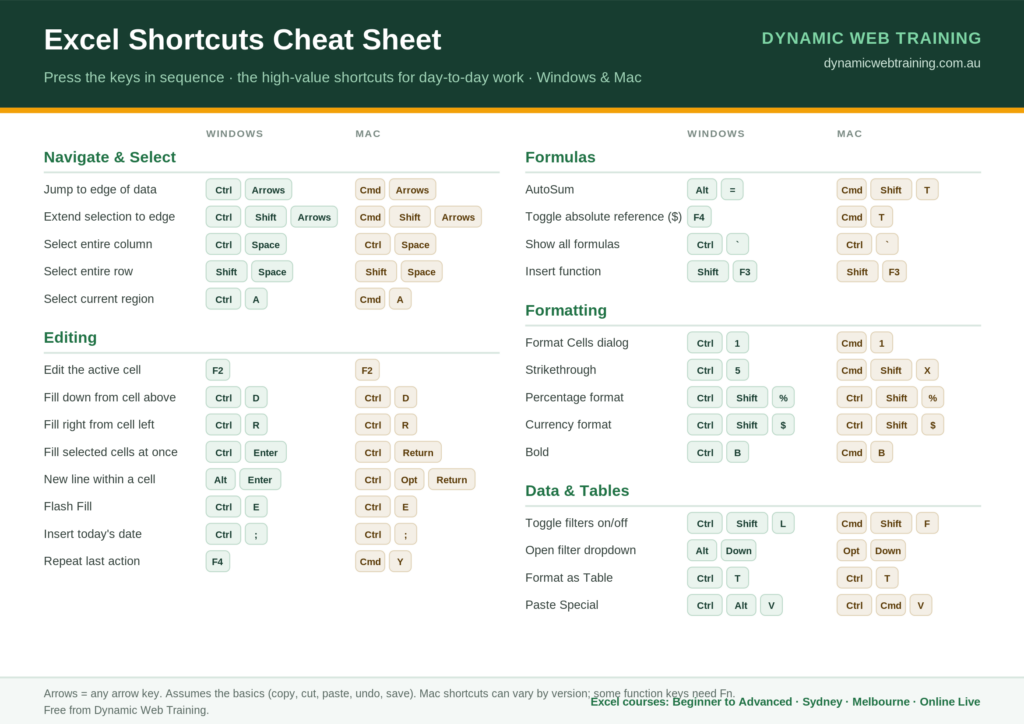Click the Fill selected cells at once label
1024x724 pixels.
[x=110, y=452]
